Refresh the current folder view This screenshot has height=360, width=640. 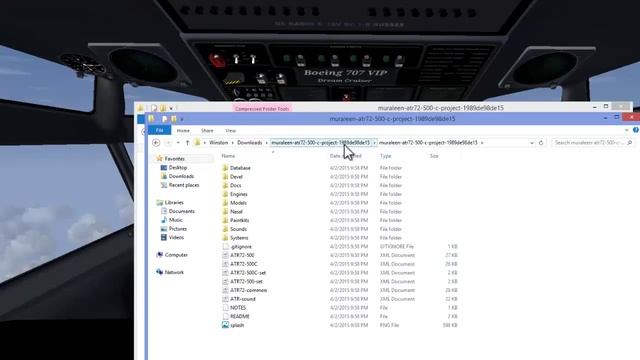point(541,143)
